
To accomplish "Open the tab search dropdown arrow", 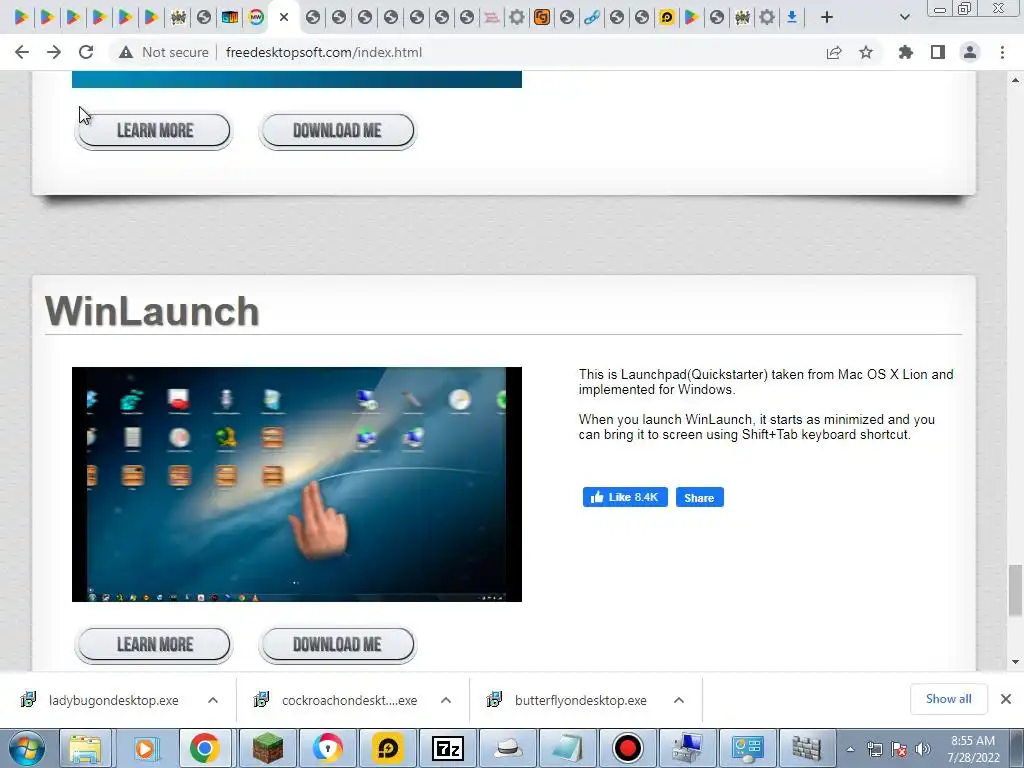I will [x=904, y=17].
